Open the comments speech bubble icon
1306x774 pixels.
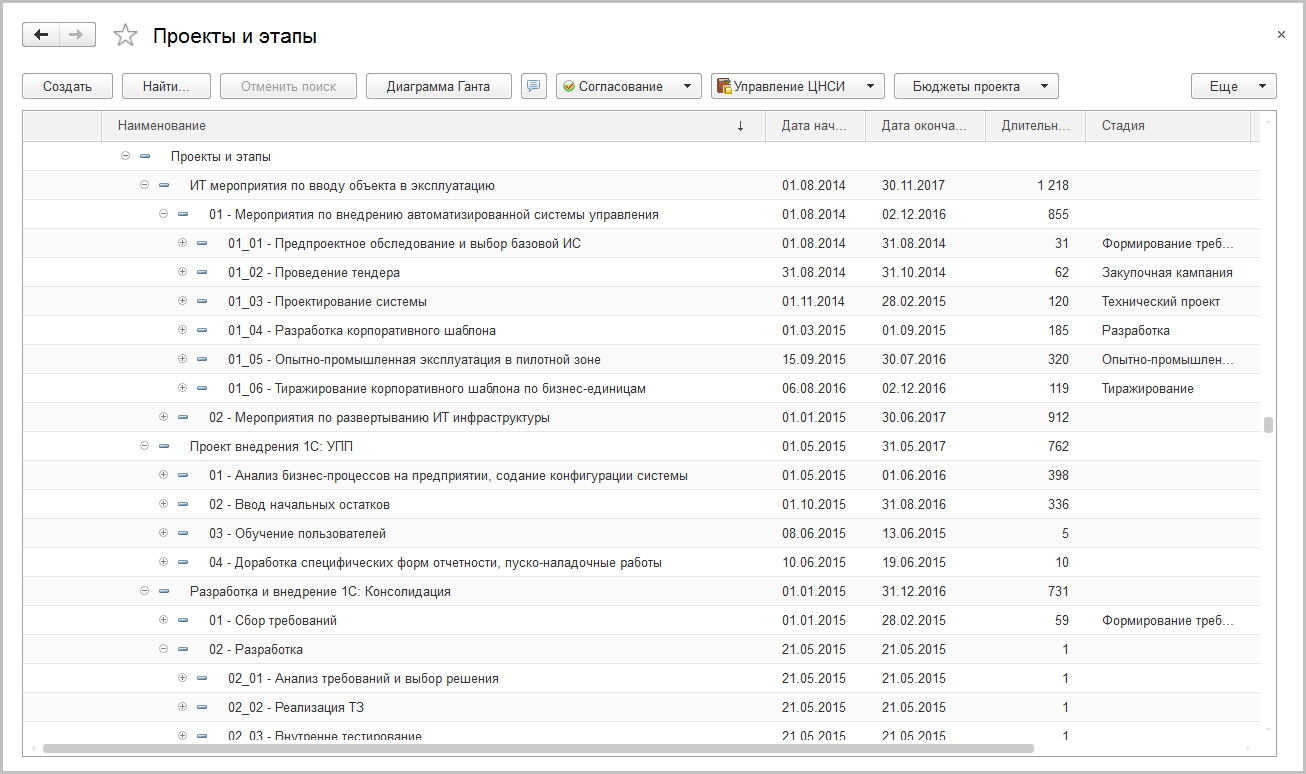[534, 86]
